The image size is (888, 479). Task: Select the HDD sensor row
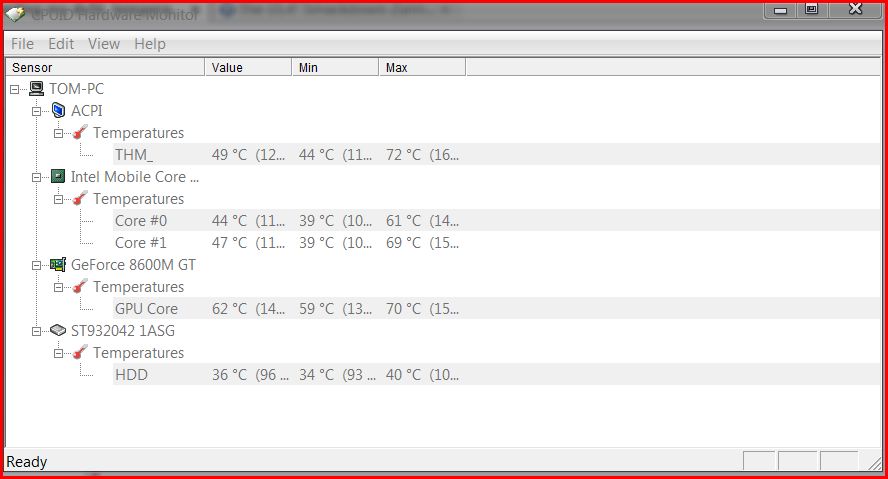click(497, 374)
